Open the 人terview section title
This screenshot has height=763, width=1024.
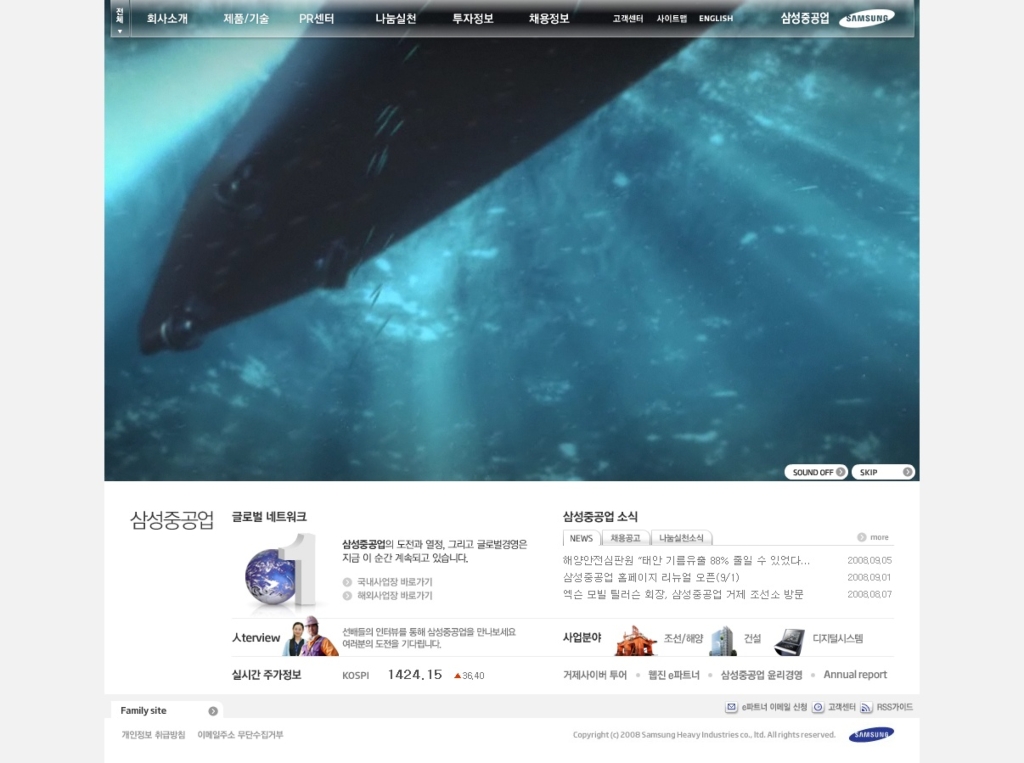pyautogui.click(x=256, y=638)
